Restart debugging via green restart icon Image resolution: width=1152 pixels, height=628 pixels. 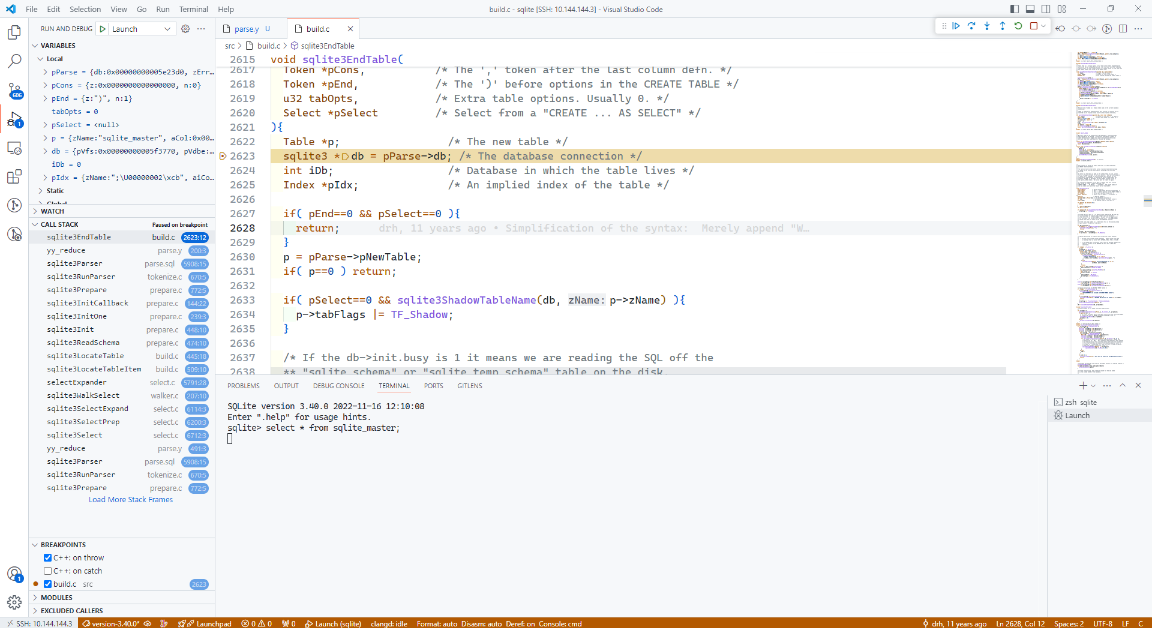(1017, 26)
